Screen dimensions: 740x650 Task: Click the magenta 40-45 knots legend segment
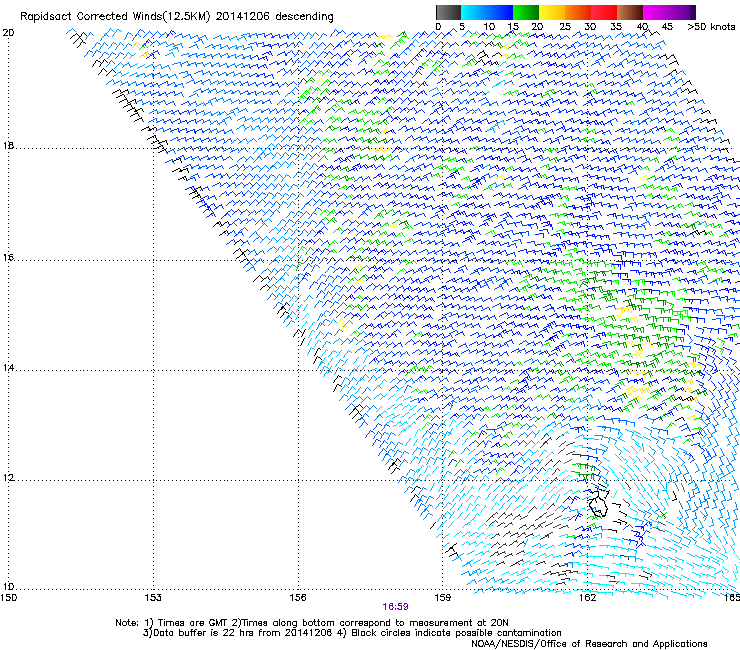656,12
